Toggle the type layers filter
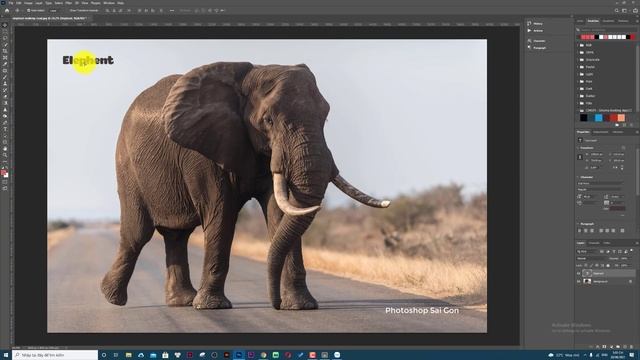Viewport: 640px width, 360px height. [x=614, y=251]
